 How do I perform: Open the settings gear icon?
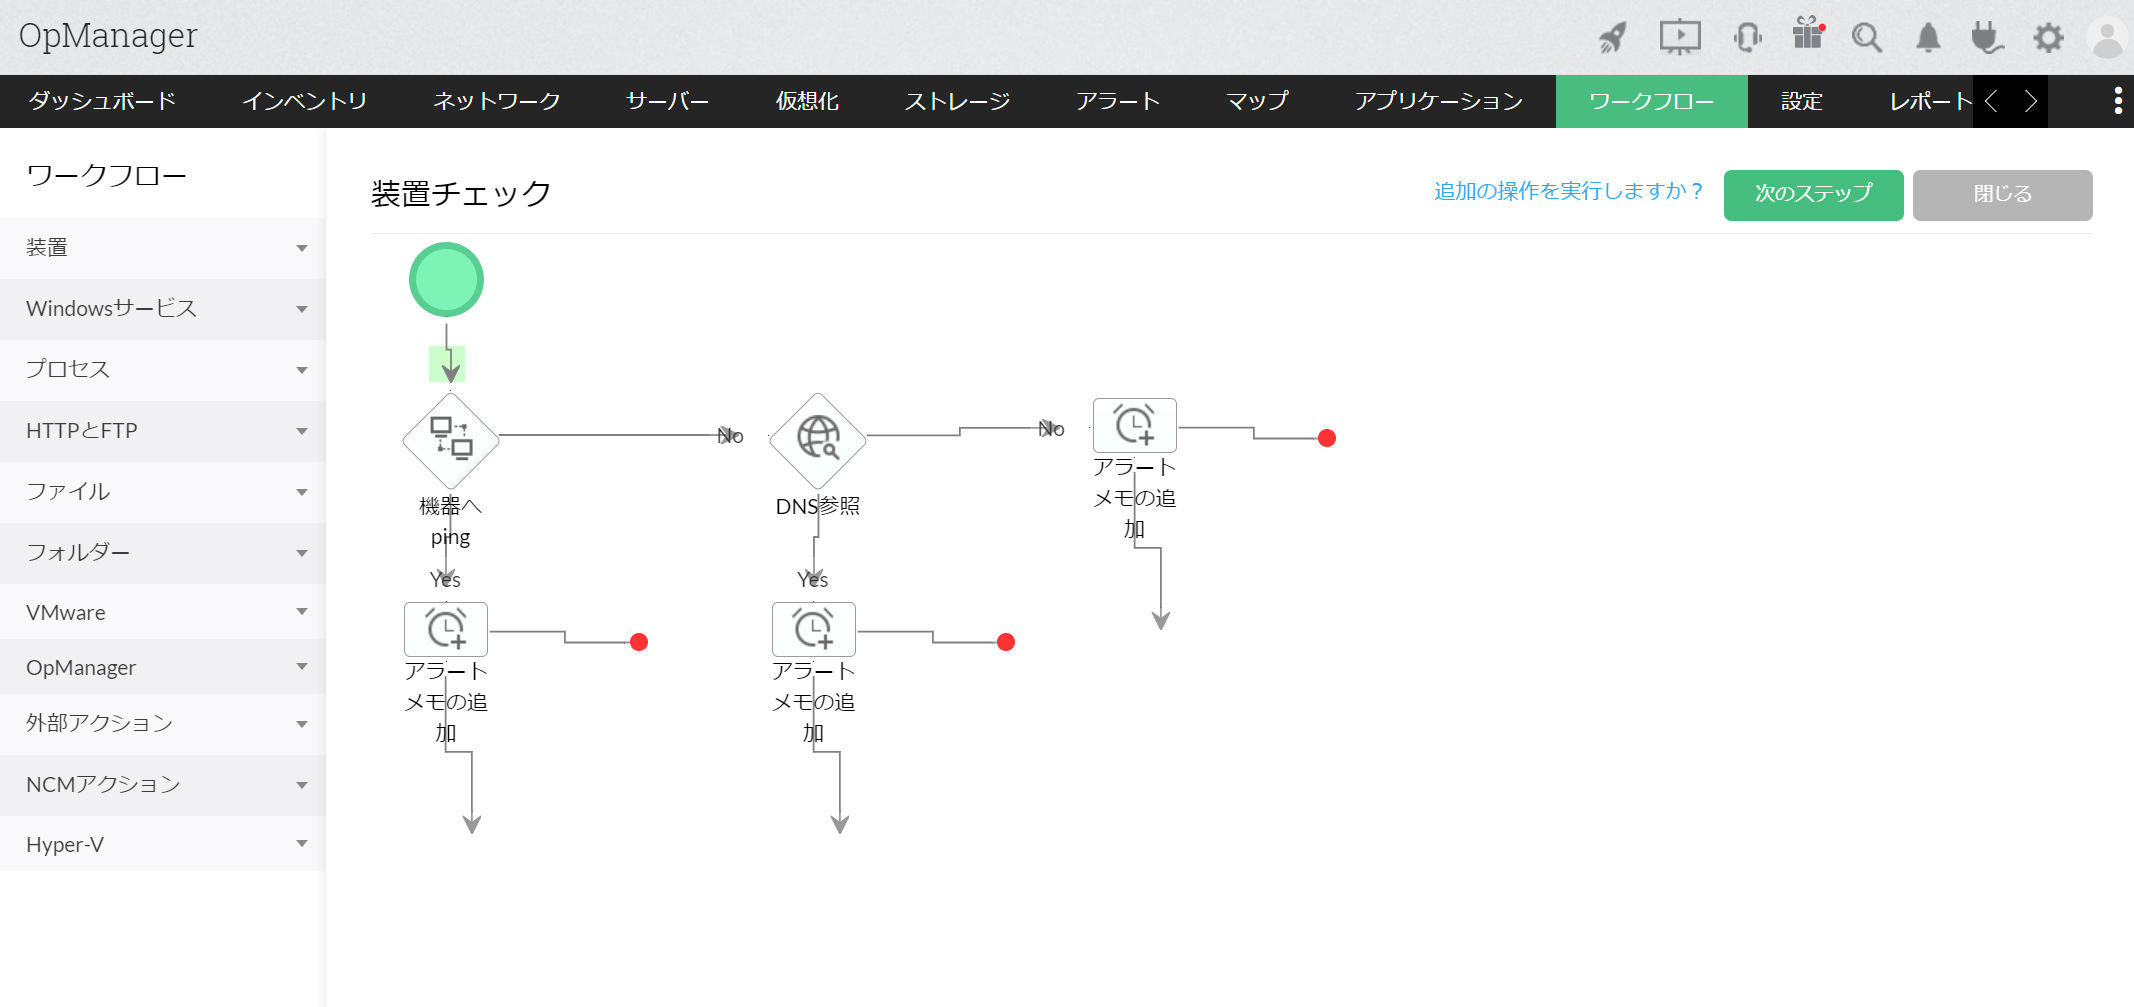[2048, 38]
